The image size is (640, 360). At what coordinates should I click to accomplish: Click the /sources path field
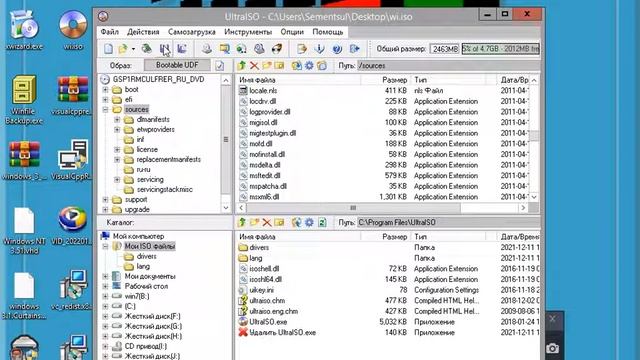448,65
